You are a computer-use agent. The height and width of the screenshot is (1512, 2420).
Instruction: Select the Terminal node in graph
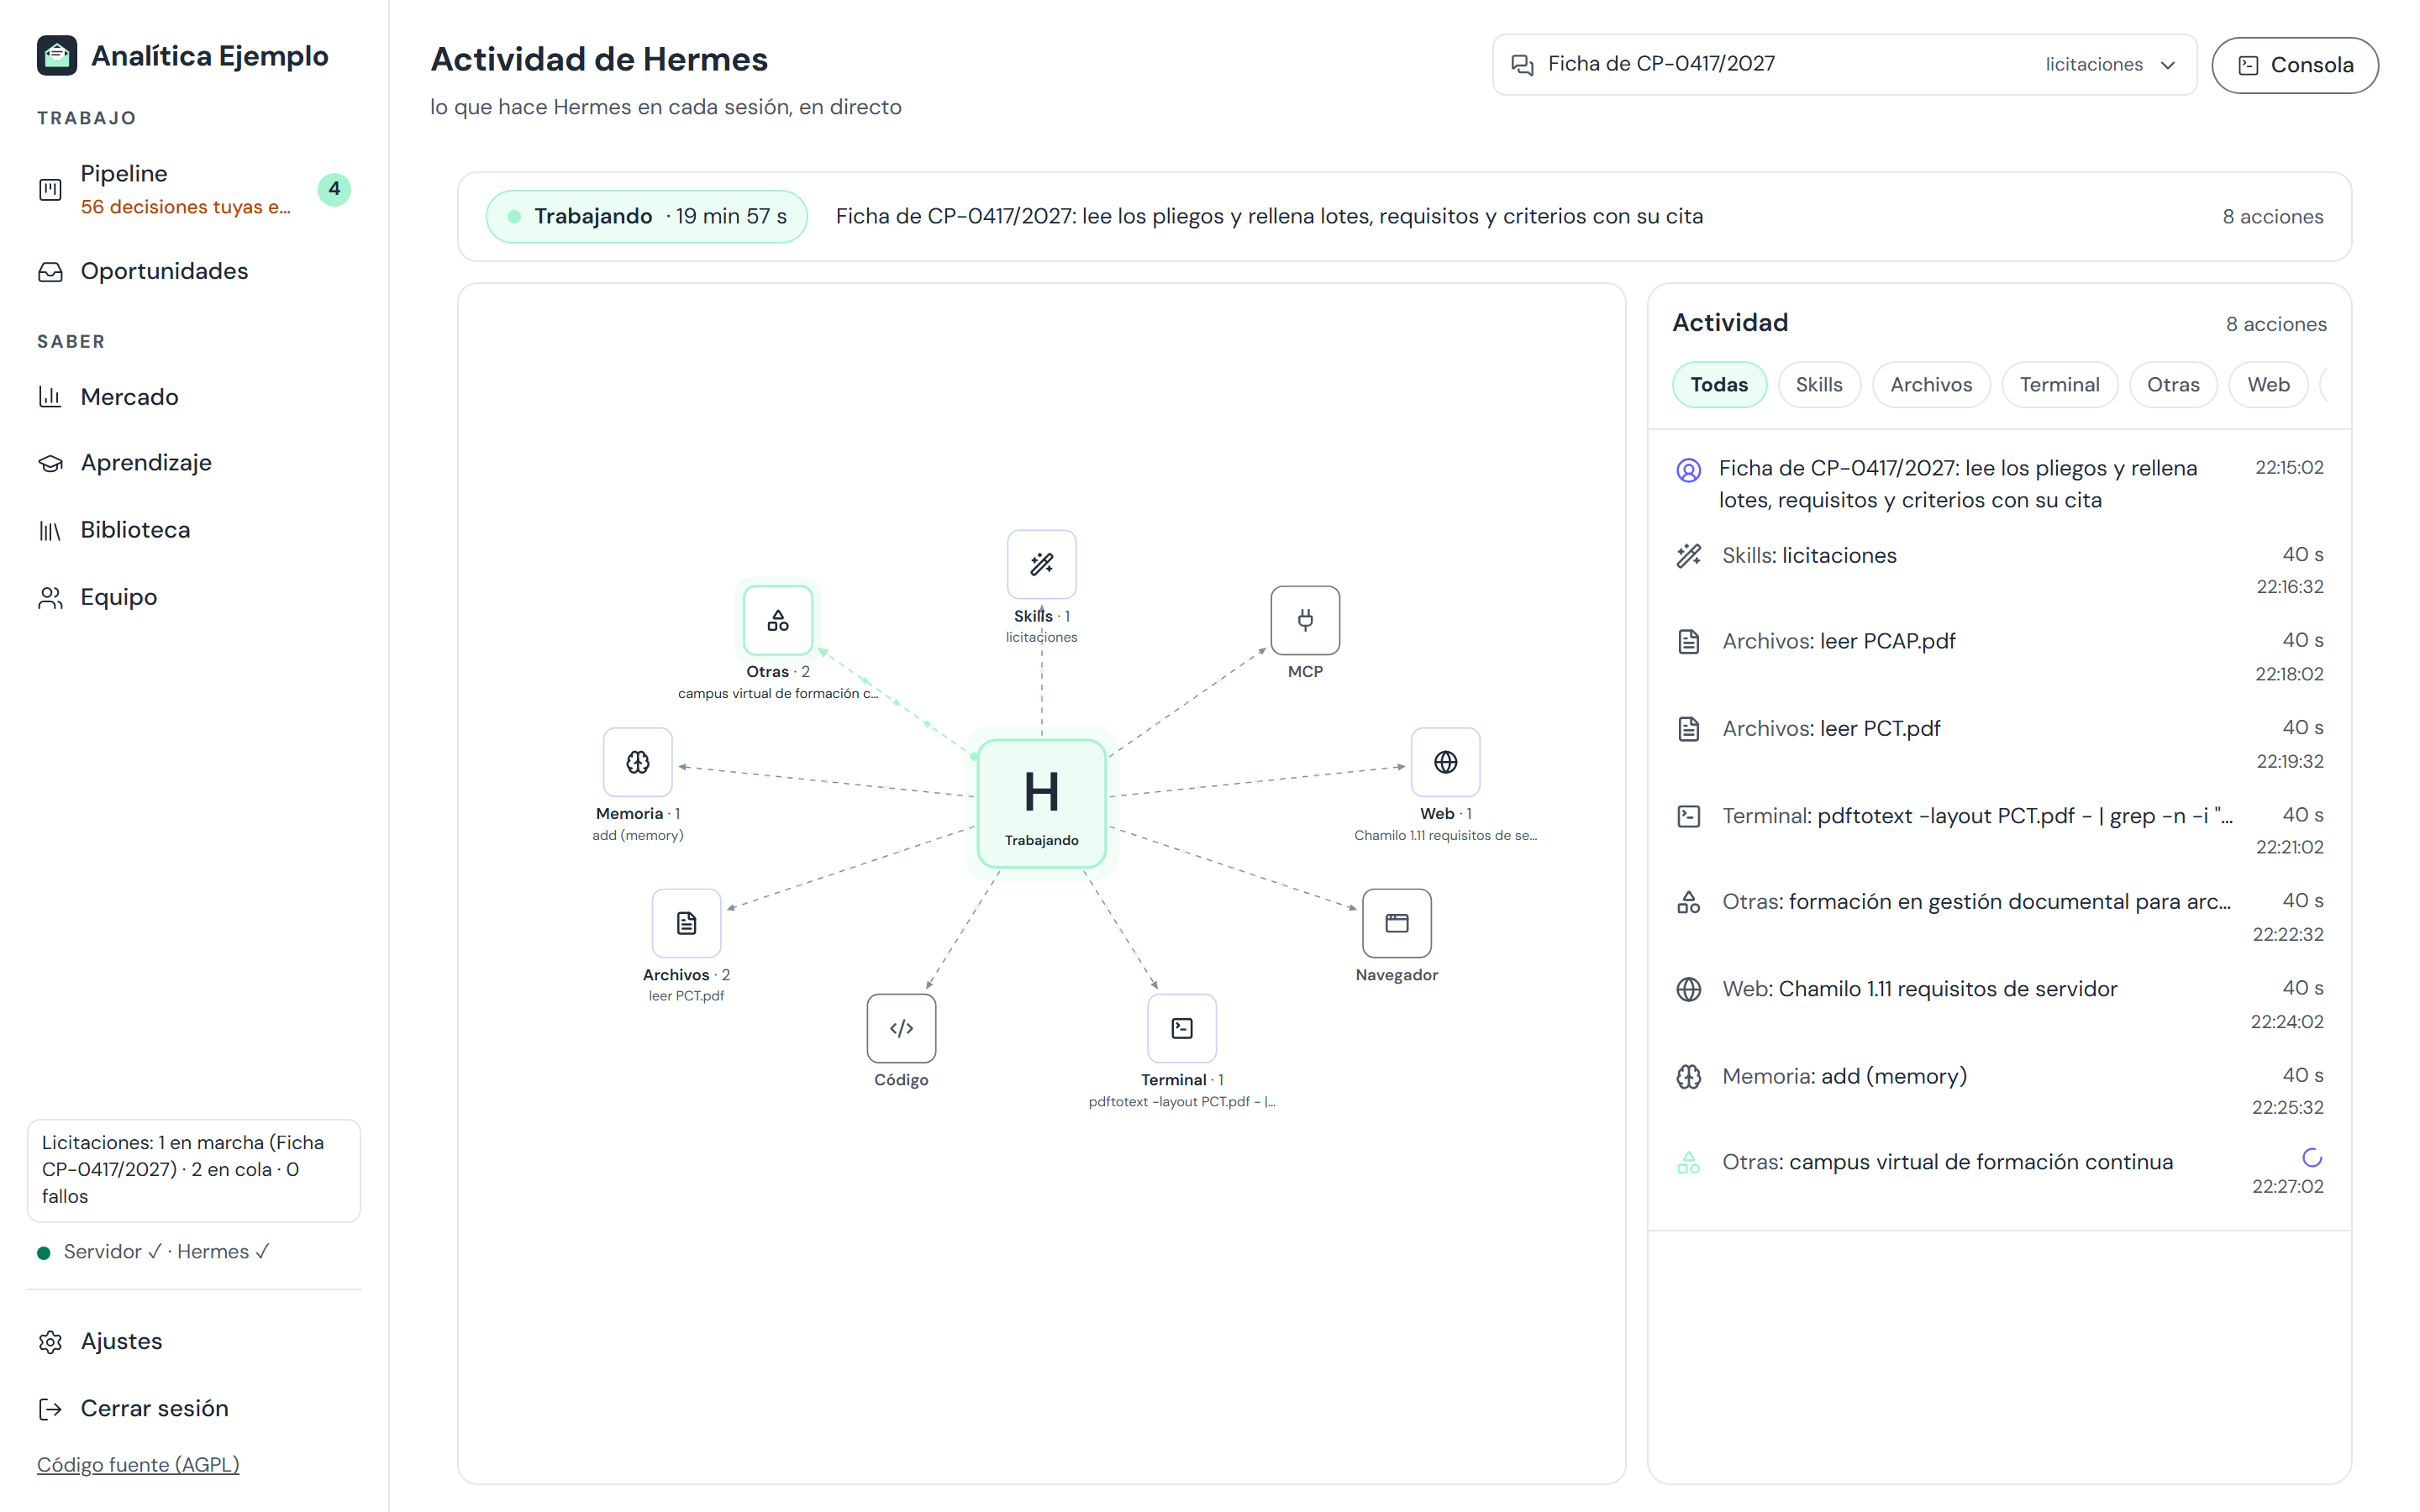tap(1181, 1028)
